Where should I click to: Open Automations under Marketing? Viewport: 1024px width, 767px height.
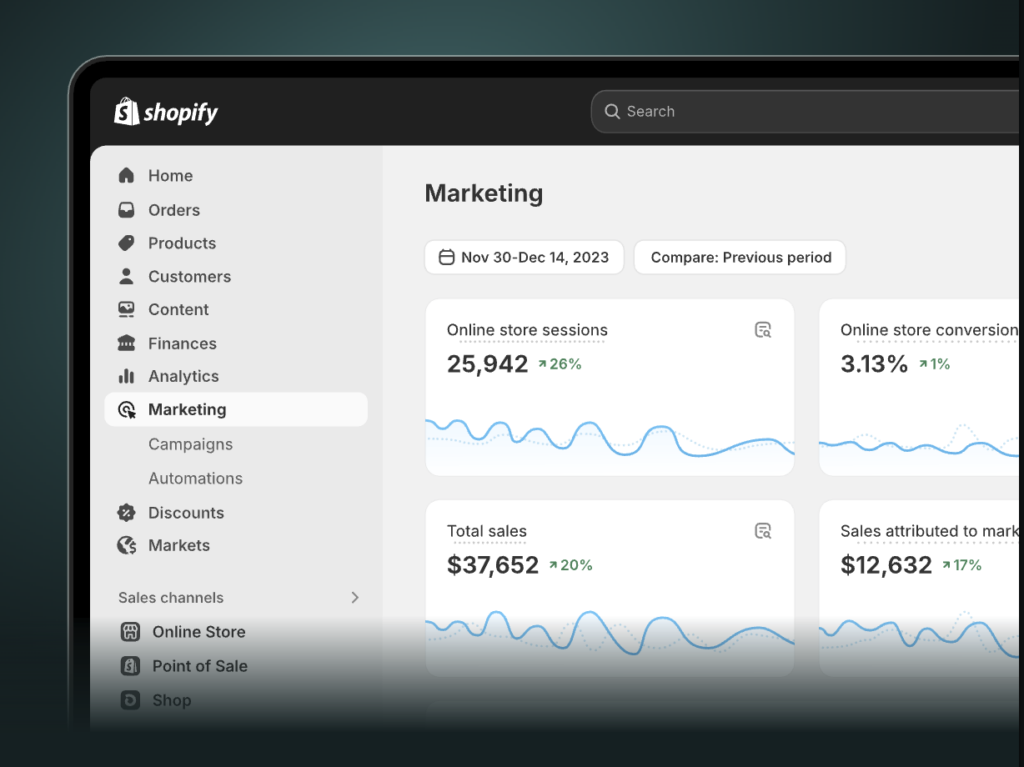coord(195,478)
